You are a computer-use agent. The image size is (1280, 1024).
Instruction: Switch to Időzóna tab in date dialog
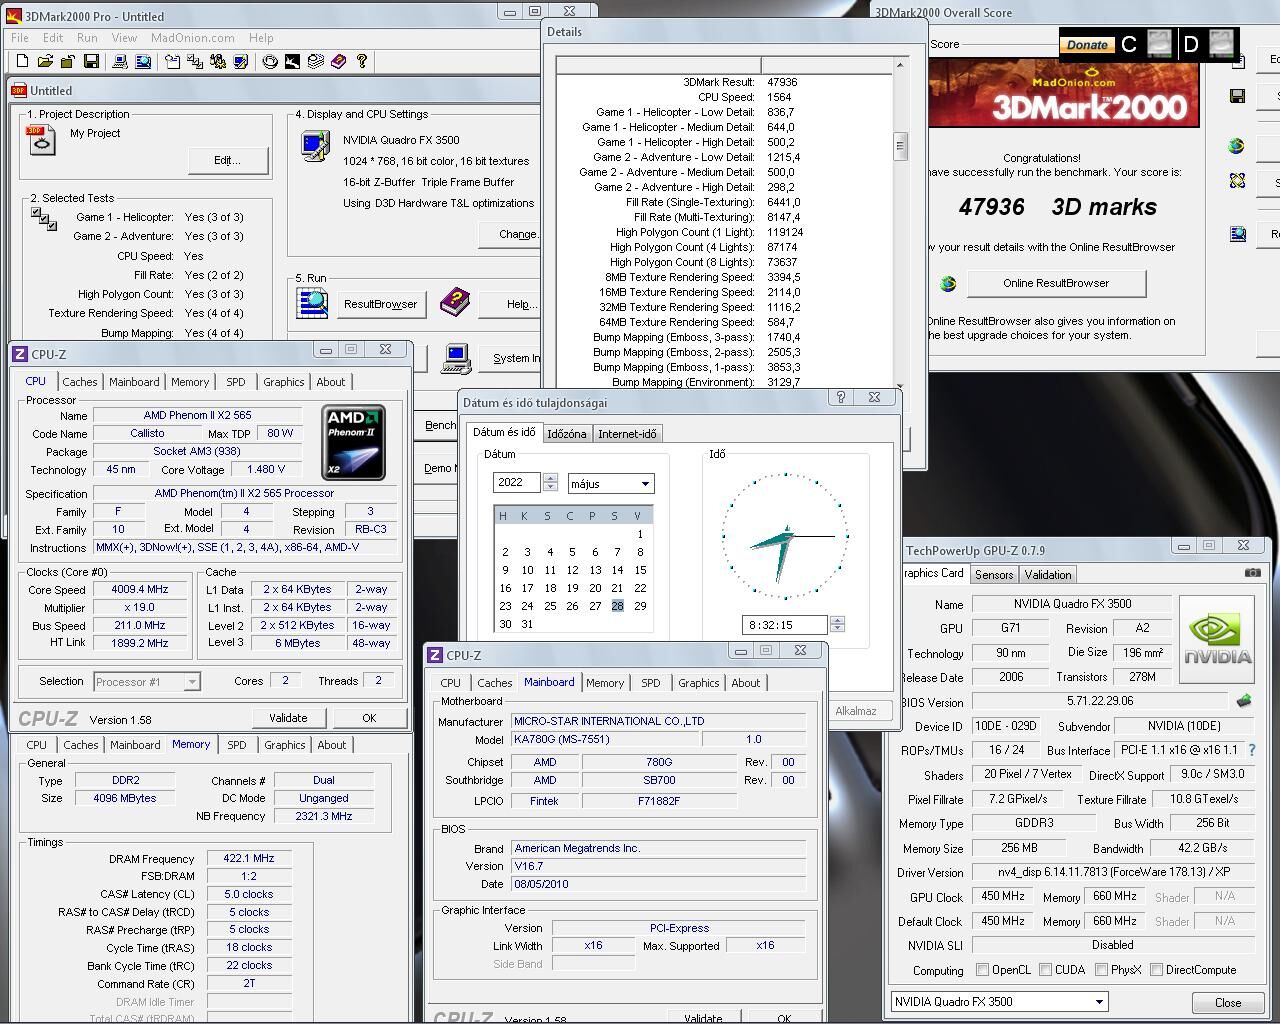click(x=566, y=434)
